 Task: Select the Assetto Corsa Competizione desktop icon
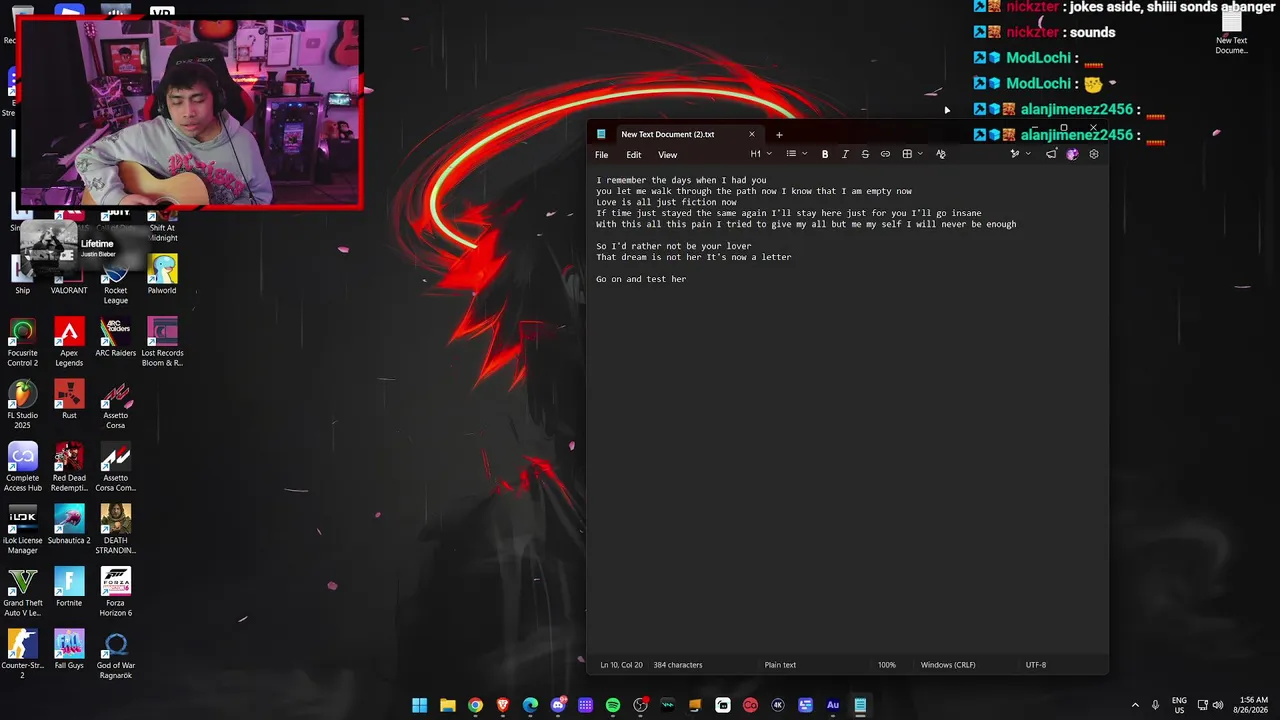(x=115, y=467)
